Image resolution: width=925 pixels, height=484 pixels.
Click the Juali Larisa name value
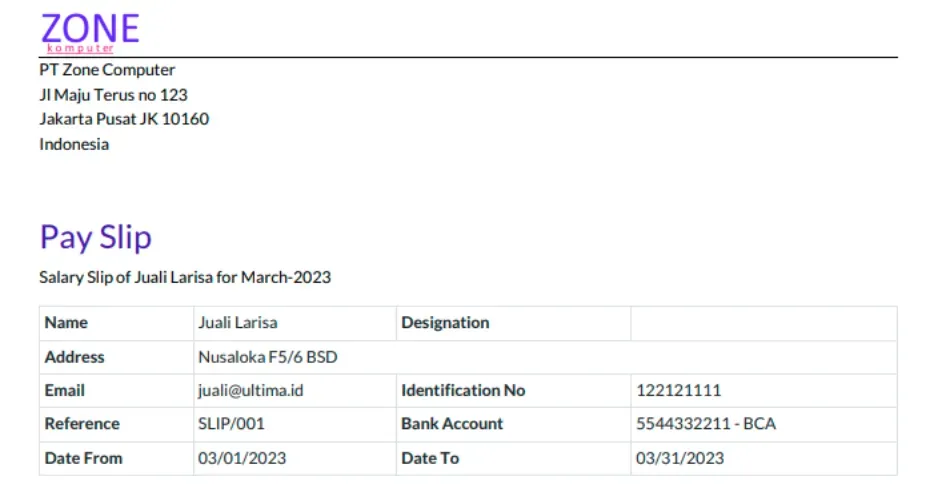[x=237, y=323]
